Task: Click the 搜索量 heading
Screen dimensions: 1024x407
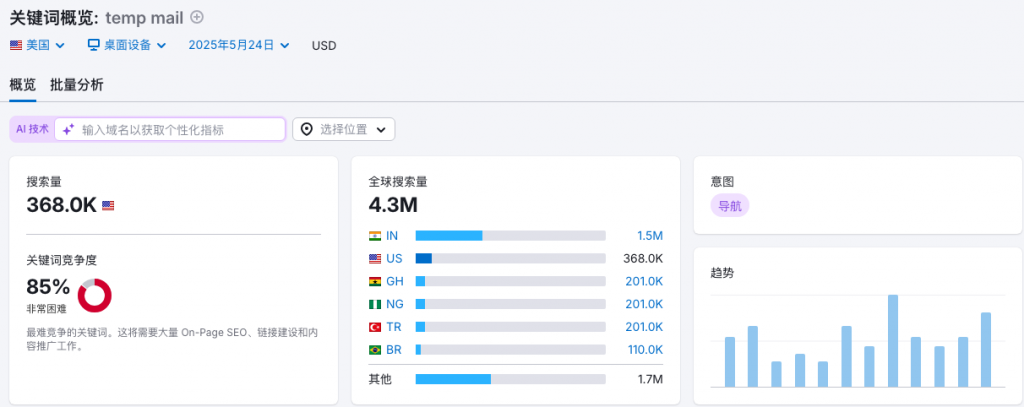Action: click(44, 182)
